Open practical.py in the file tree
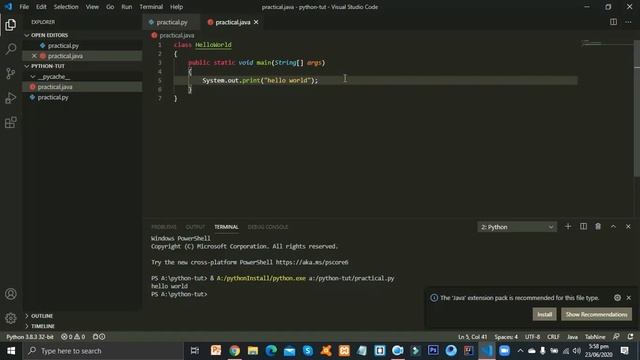This screenshot has width=640, height=360. click(53, 97)
